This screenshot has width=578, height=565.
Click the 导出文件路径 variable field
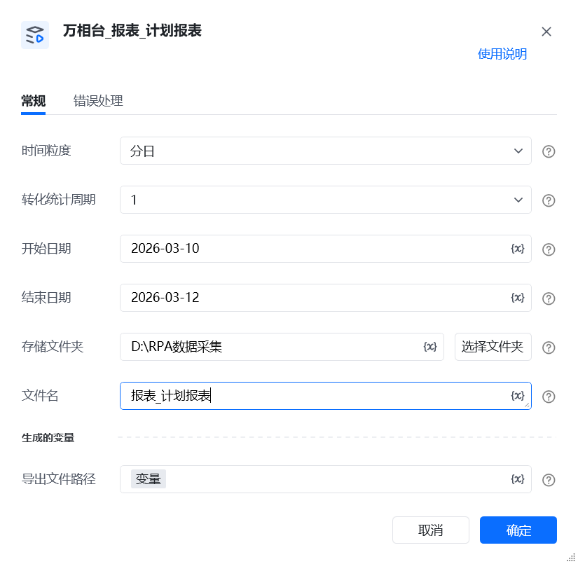pos(325,479)
